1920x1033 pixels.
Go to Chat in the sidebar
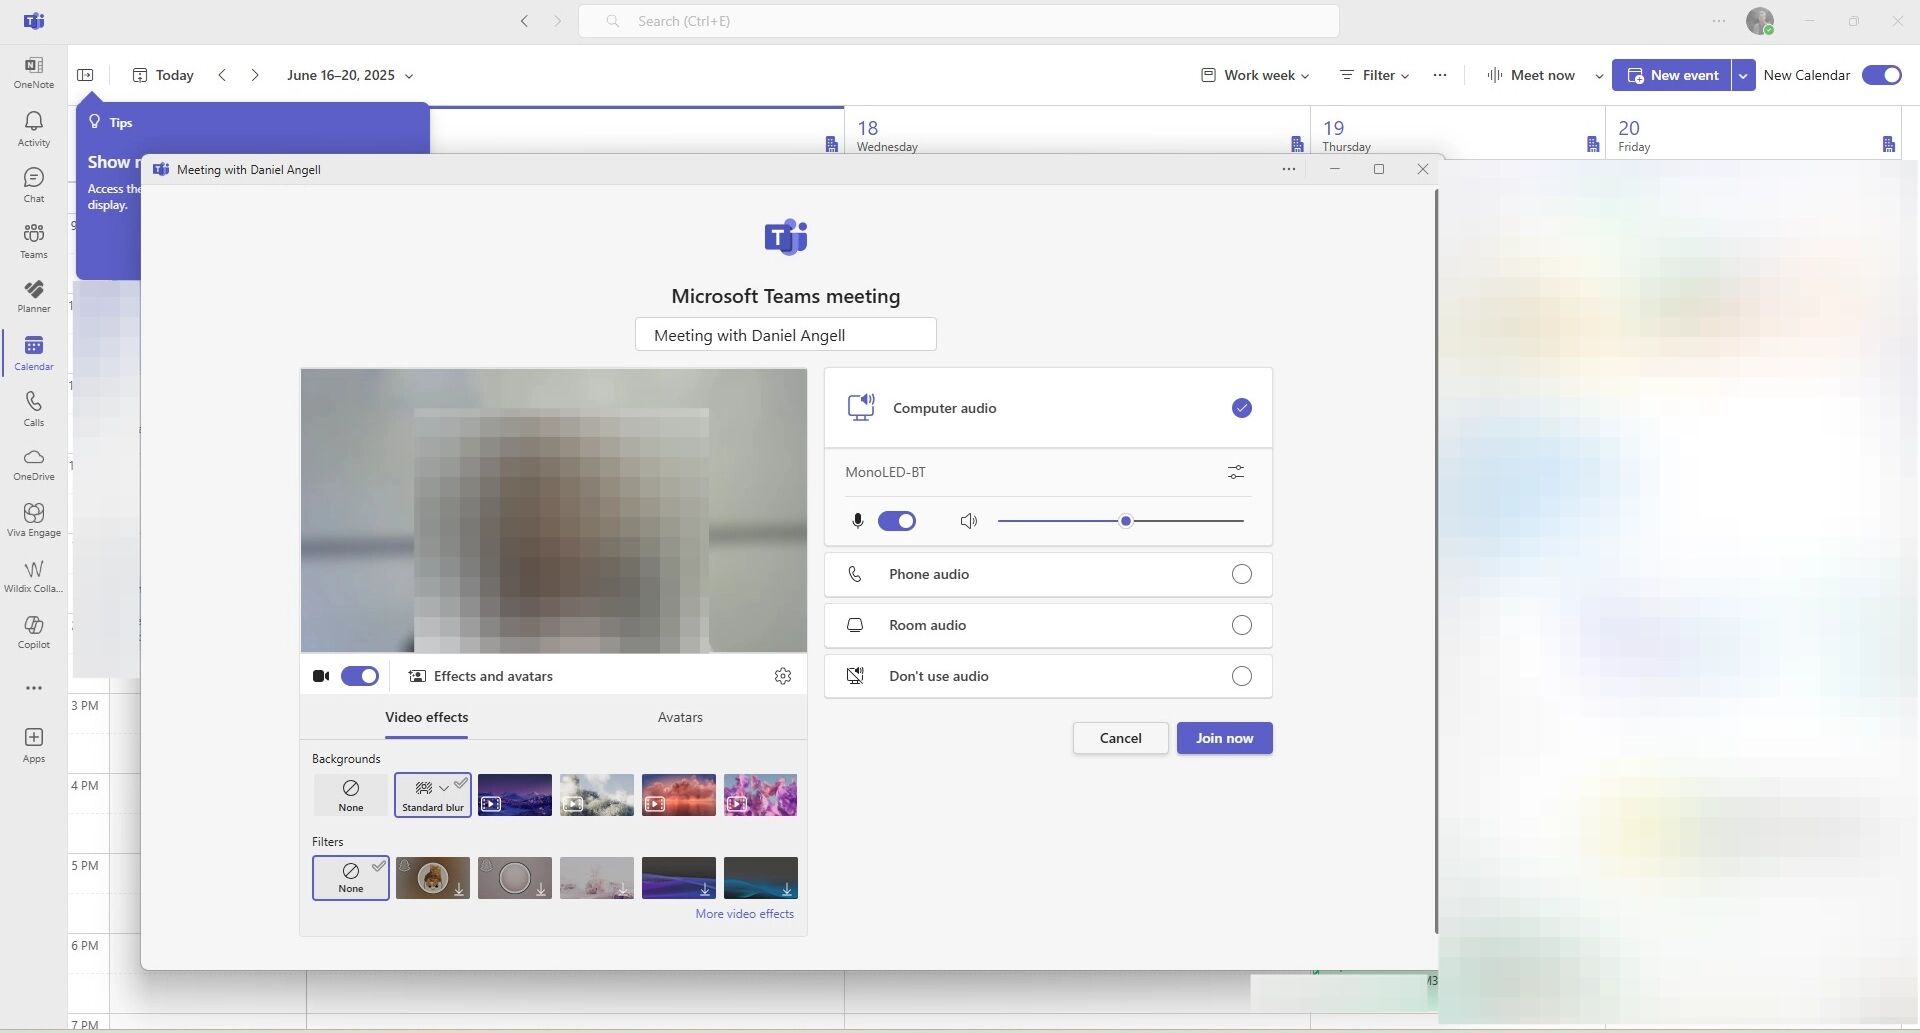click(34, 185)
